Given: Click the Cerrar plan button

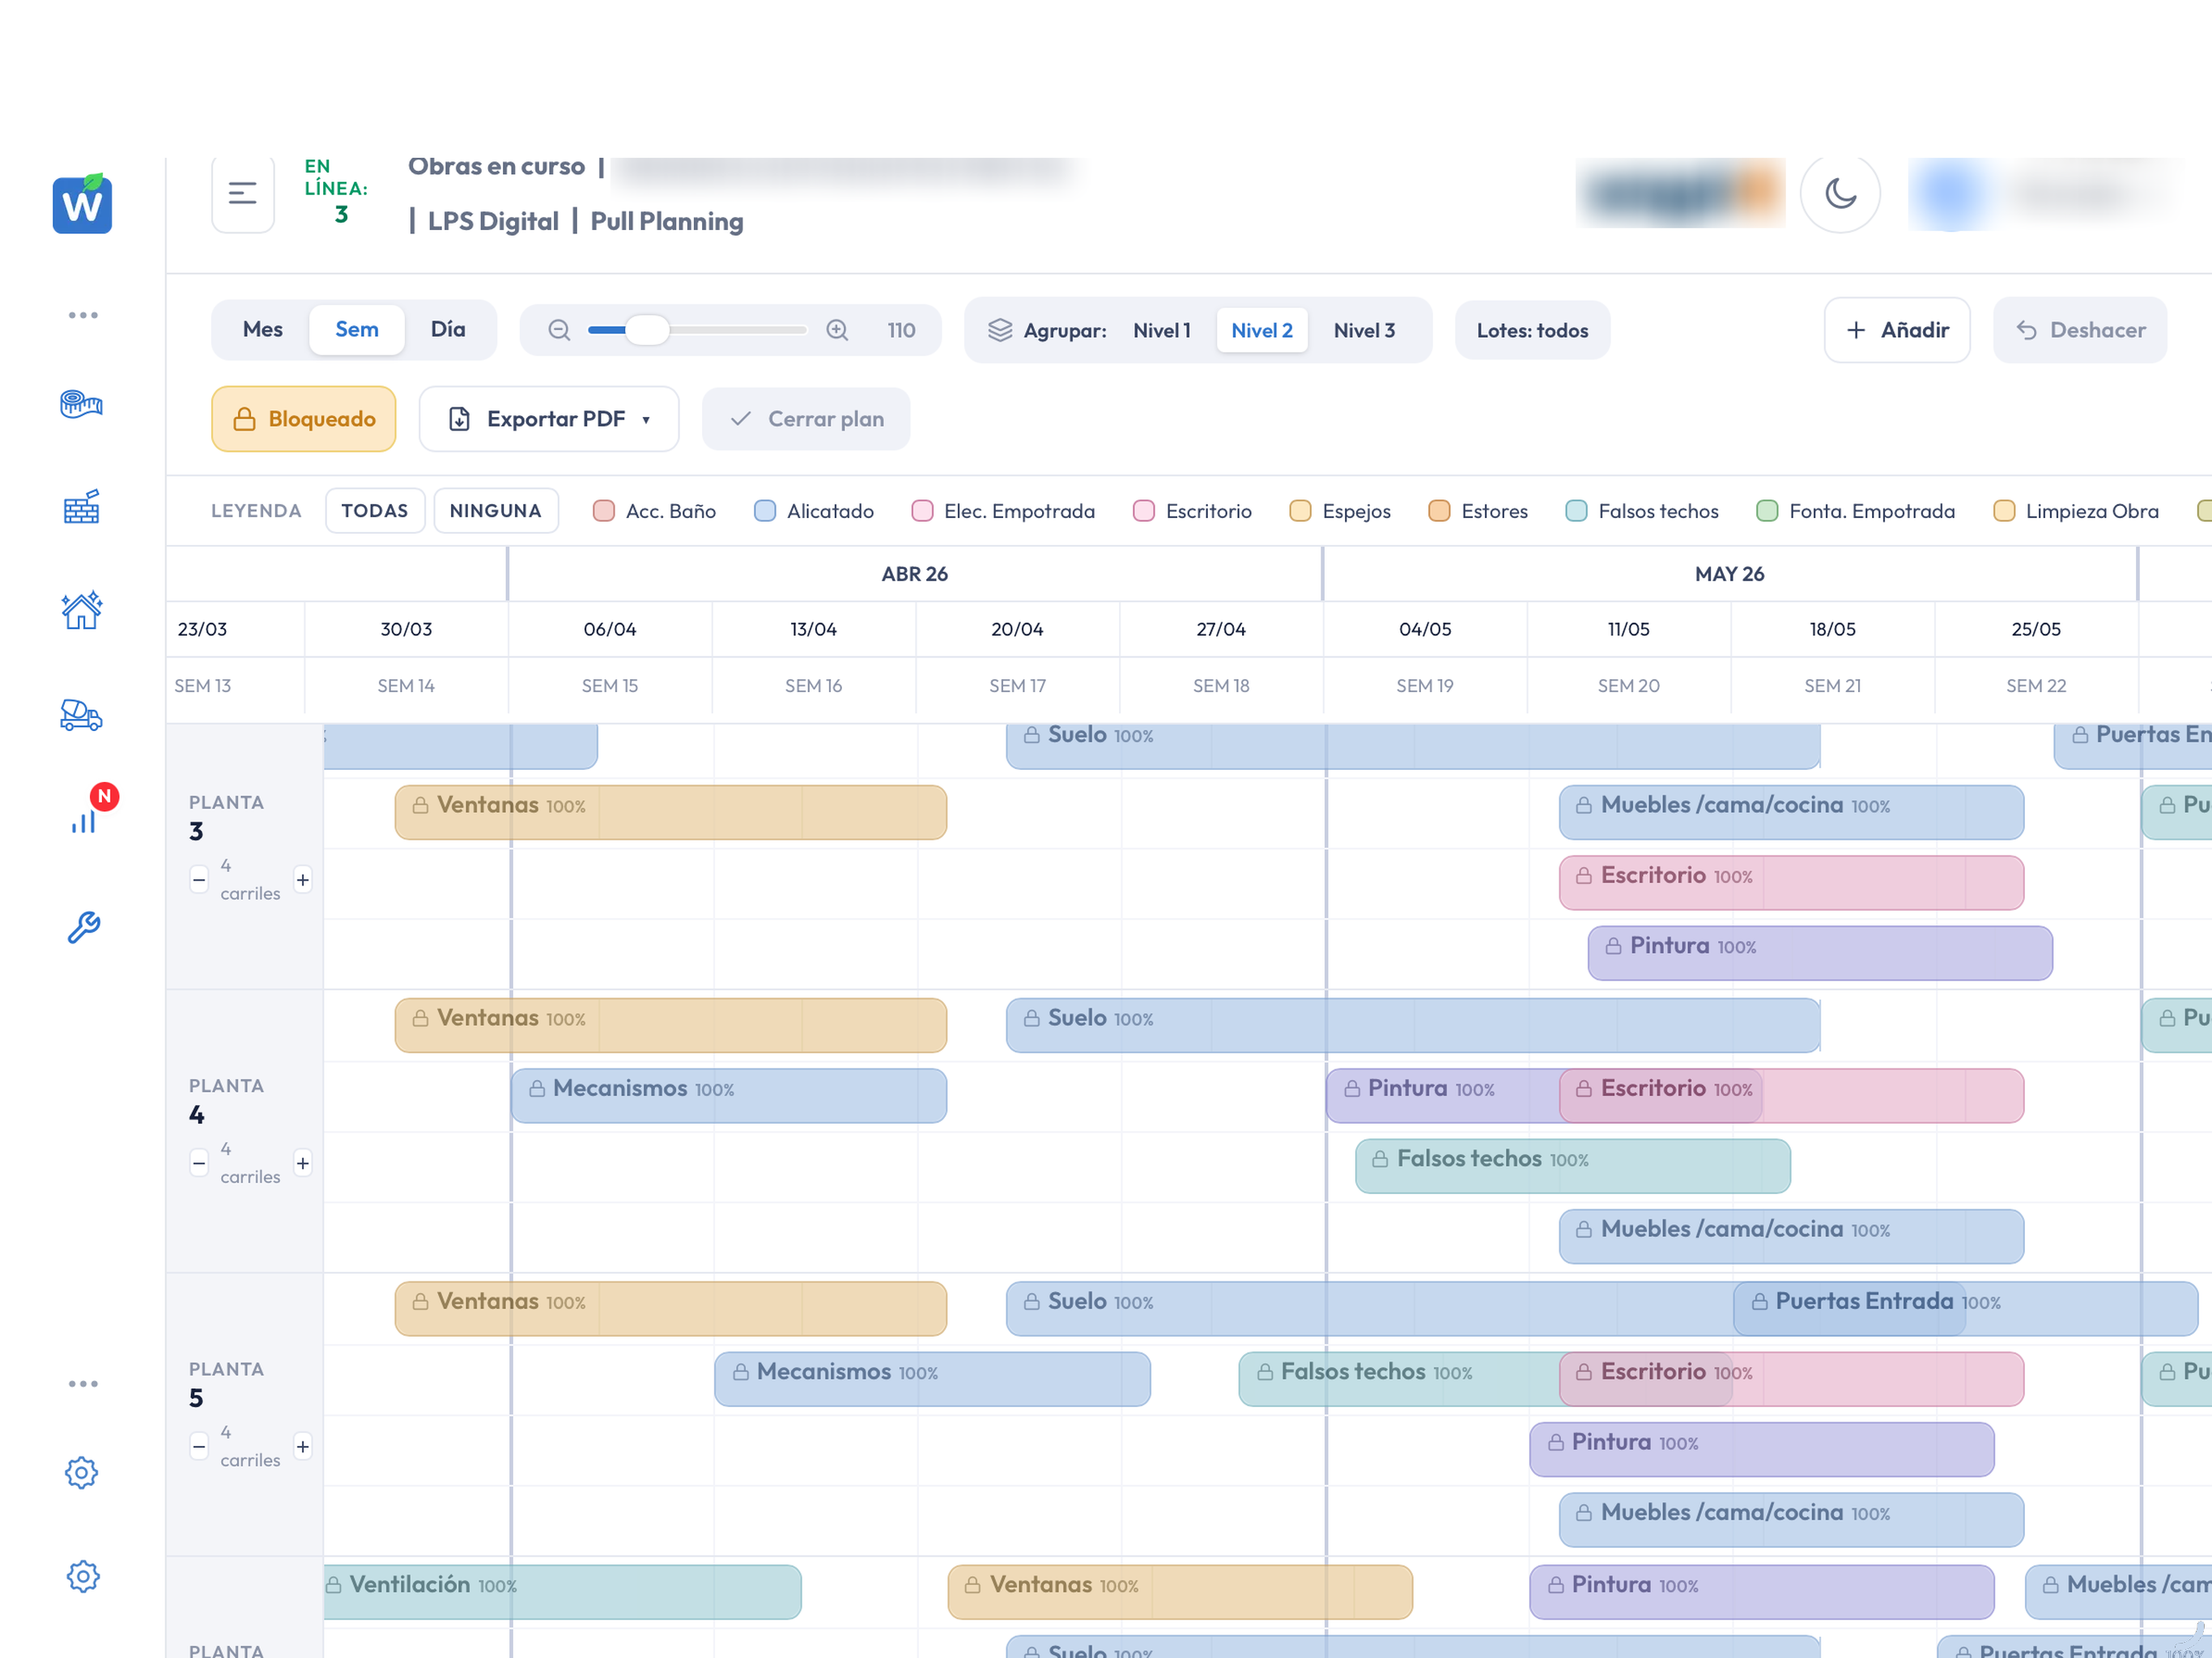Looking at the screenshot, I should 806,419.
